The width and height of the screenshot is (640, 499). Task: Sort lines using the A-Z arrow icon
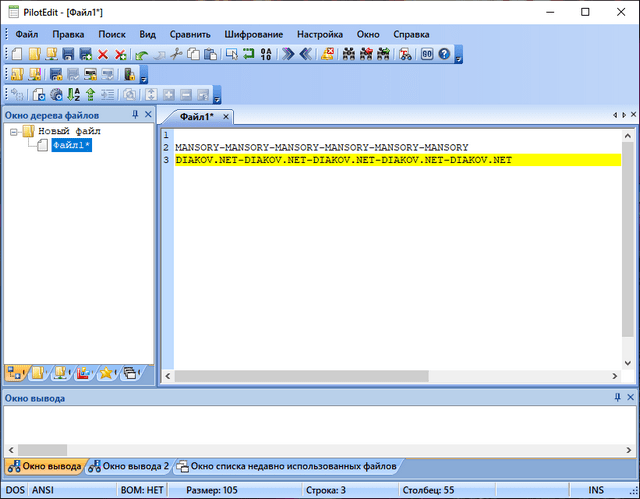[x=73, y=95]
